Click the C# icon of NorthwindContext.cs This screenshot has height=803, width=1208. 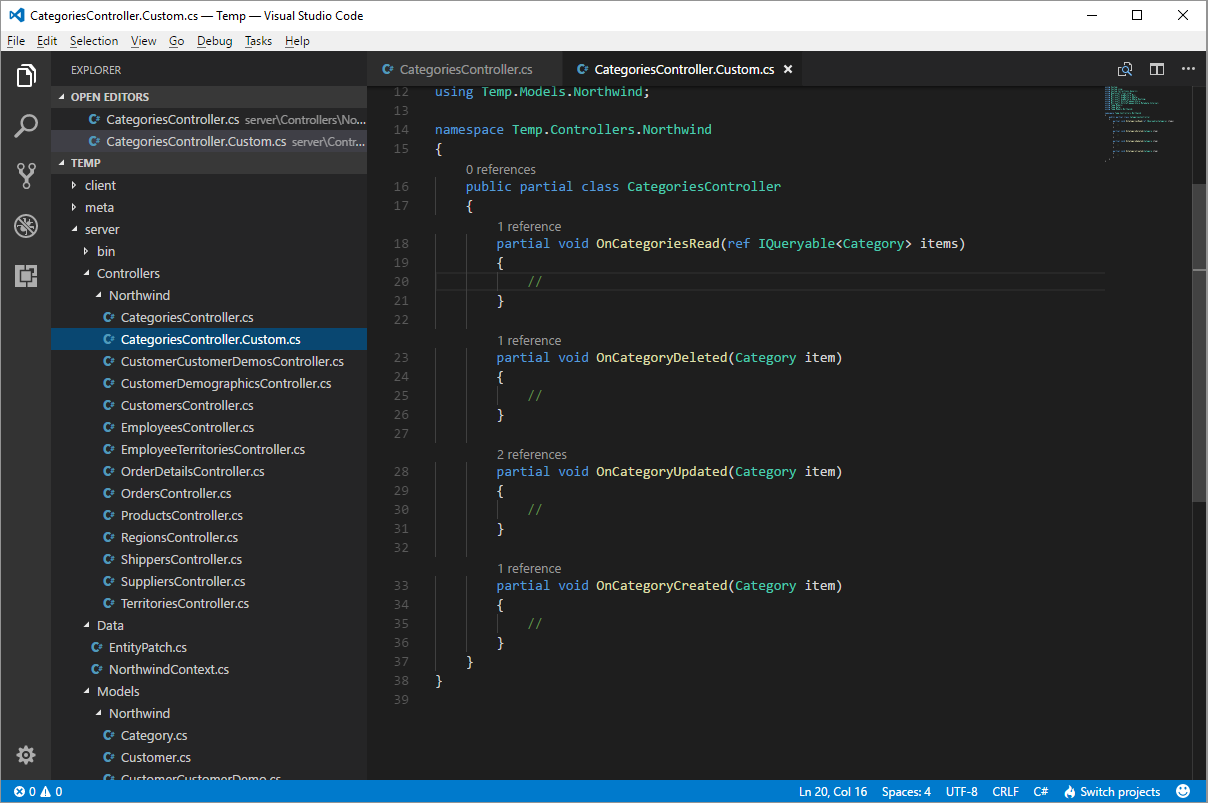pos(98,669)
